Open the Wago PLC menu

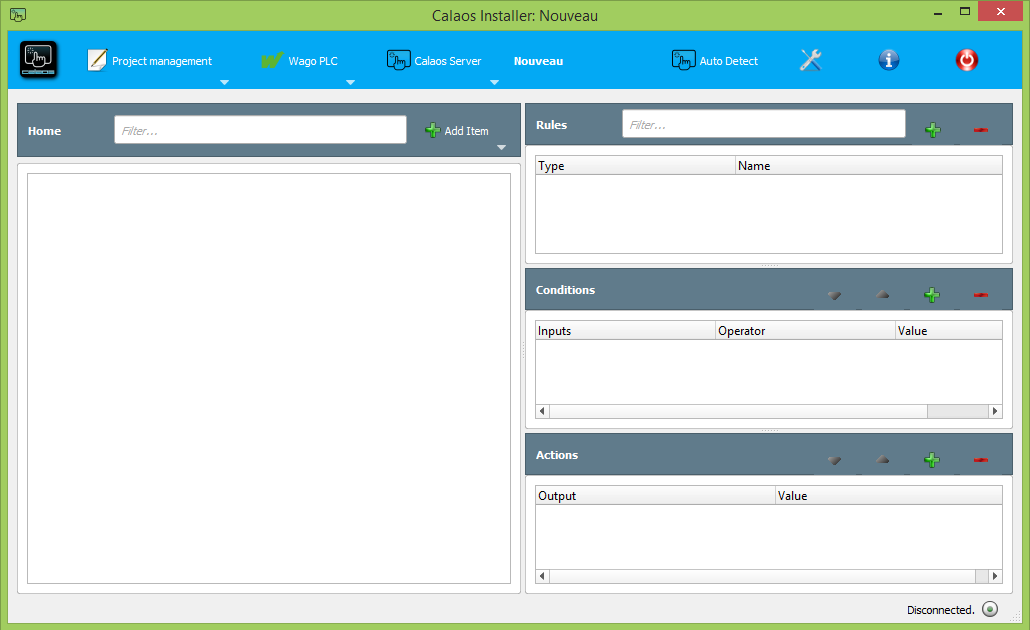coord(300,60)
